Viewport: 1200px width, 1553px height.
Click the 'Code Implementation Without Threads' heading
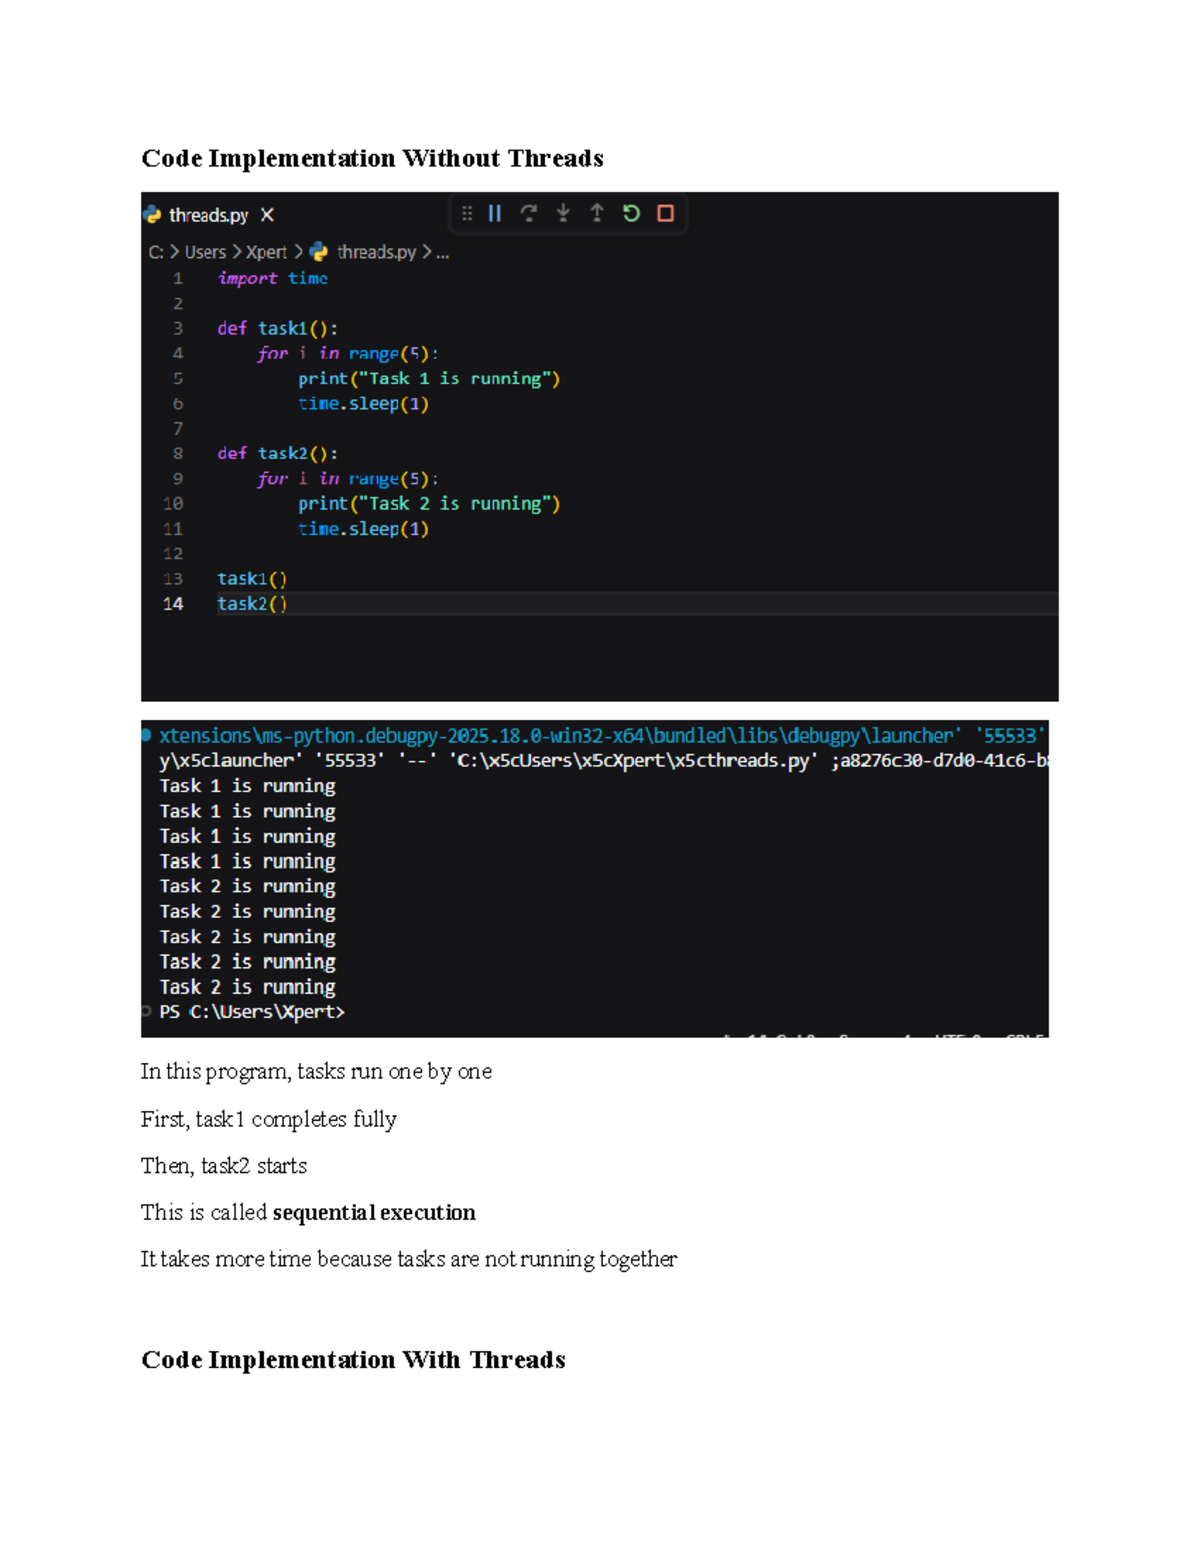point(372,158)
